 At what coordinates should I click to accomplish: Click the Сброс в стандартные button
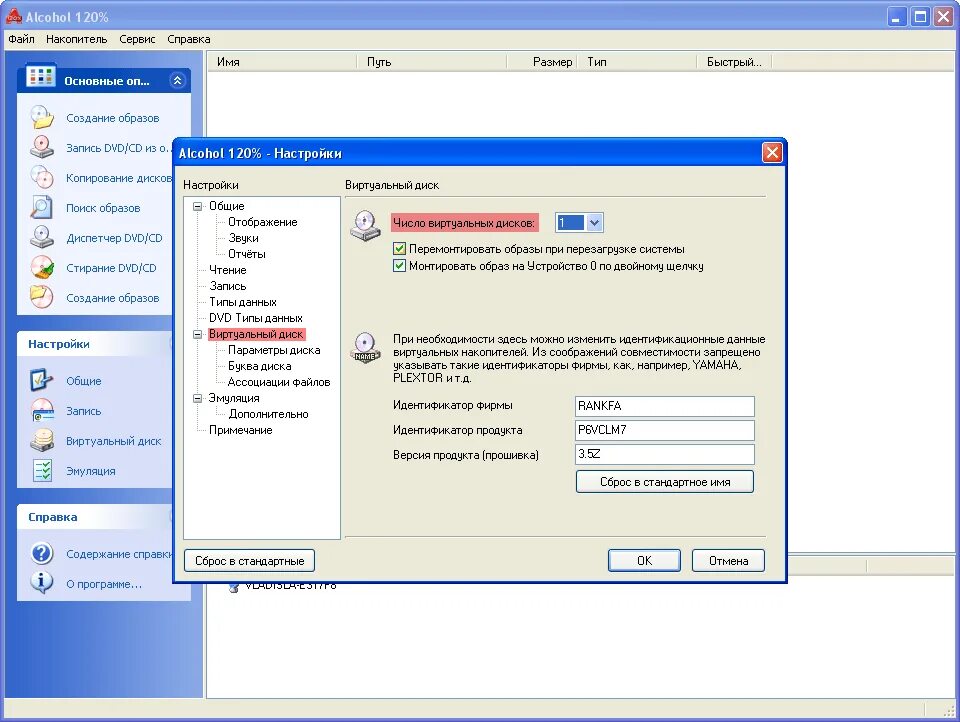click(249, 561)
